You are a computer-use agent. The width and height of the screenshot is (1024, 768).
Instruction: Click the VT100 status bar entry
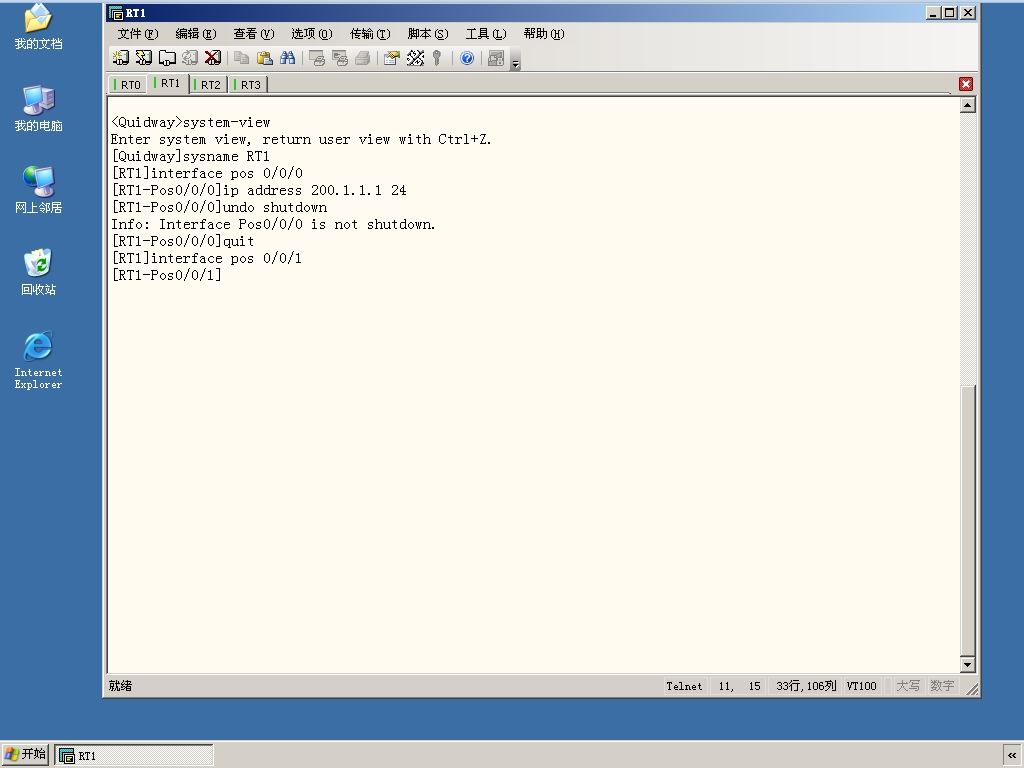(861, 686)
